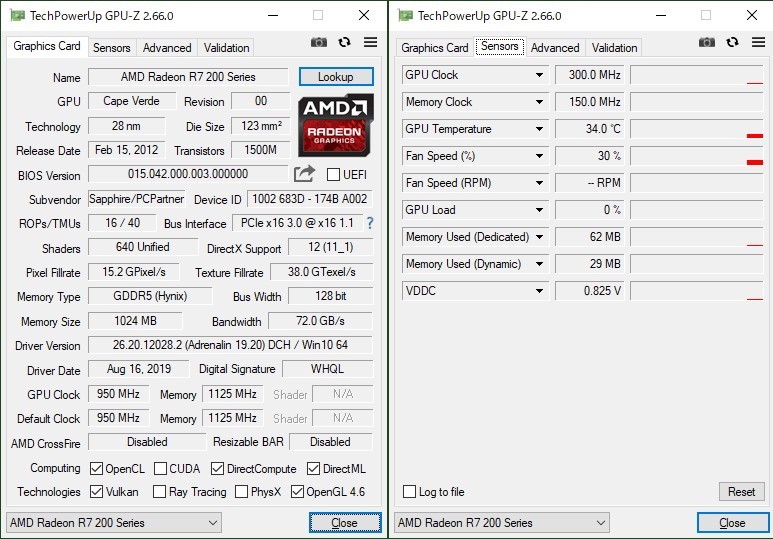This screenshot has height=539, width=773.
Task: Click the Fan Speed (%) history graph
Action: (697, 156)
